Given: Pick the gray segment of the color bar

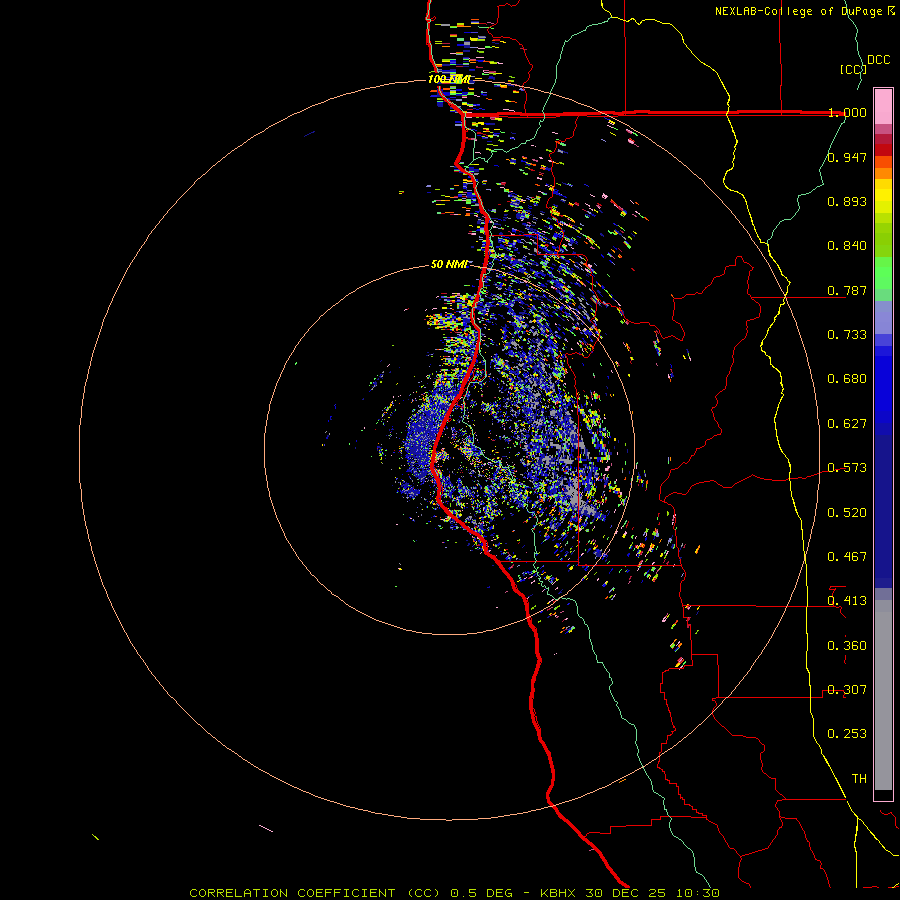Looking at the screenshot, I should coord(883,695).
